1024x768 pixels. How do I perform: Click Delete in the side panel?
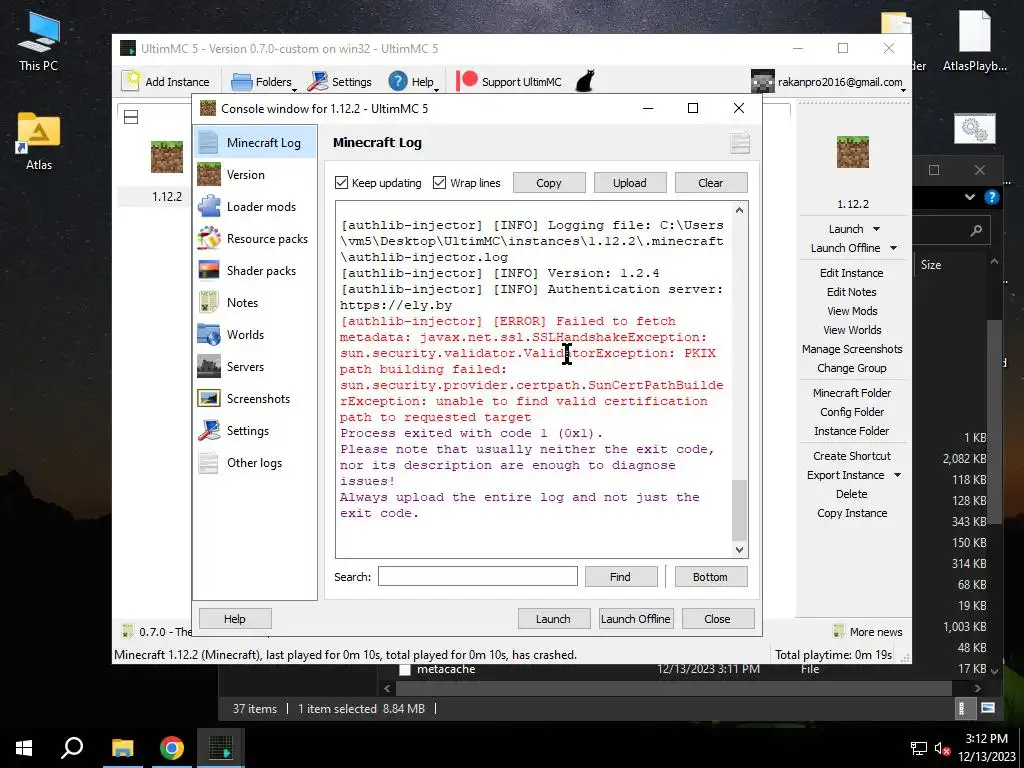[x=852, y=494]
